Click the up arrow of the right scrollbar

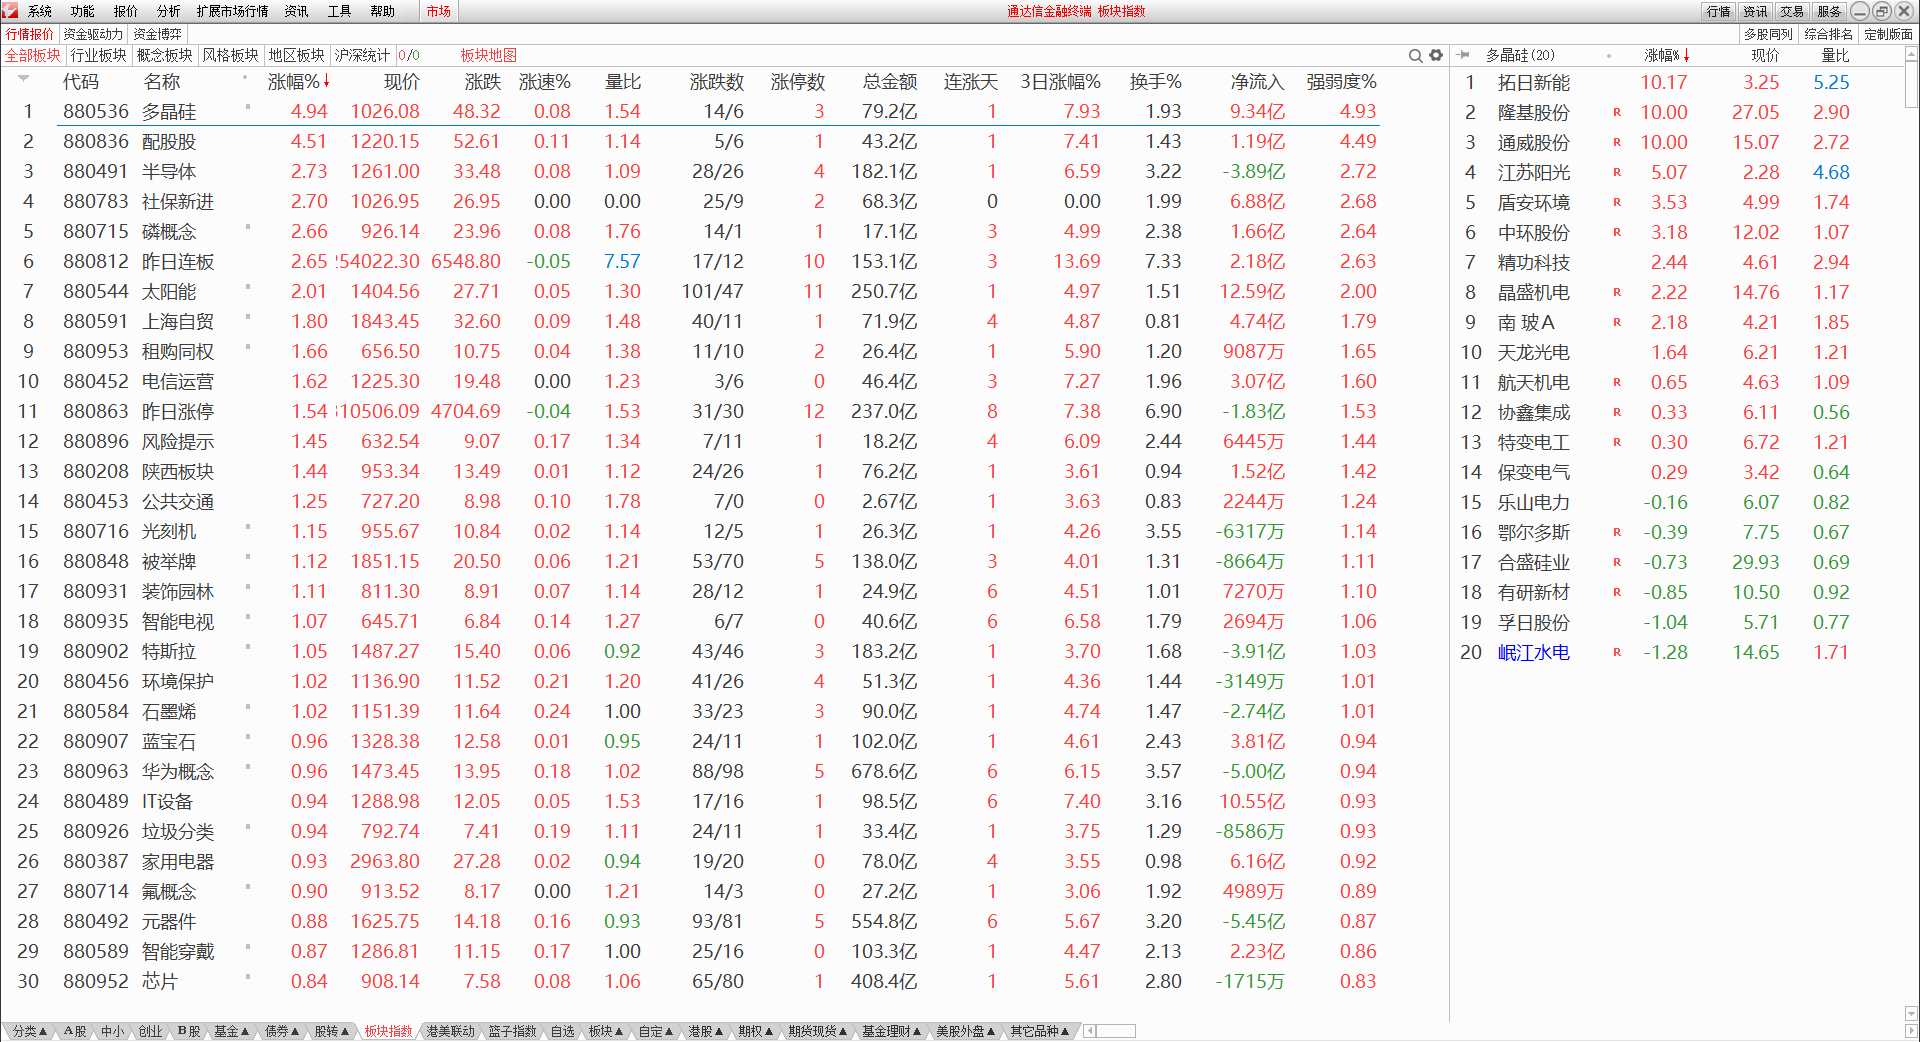[1911, 54]
